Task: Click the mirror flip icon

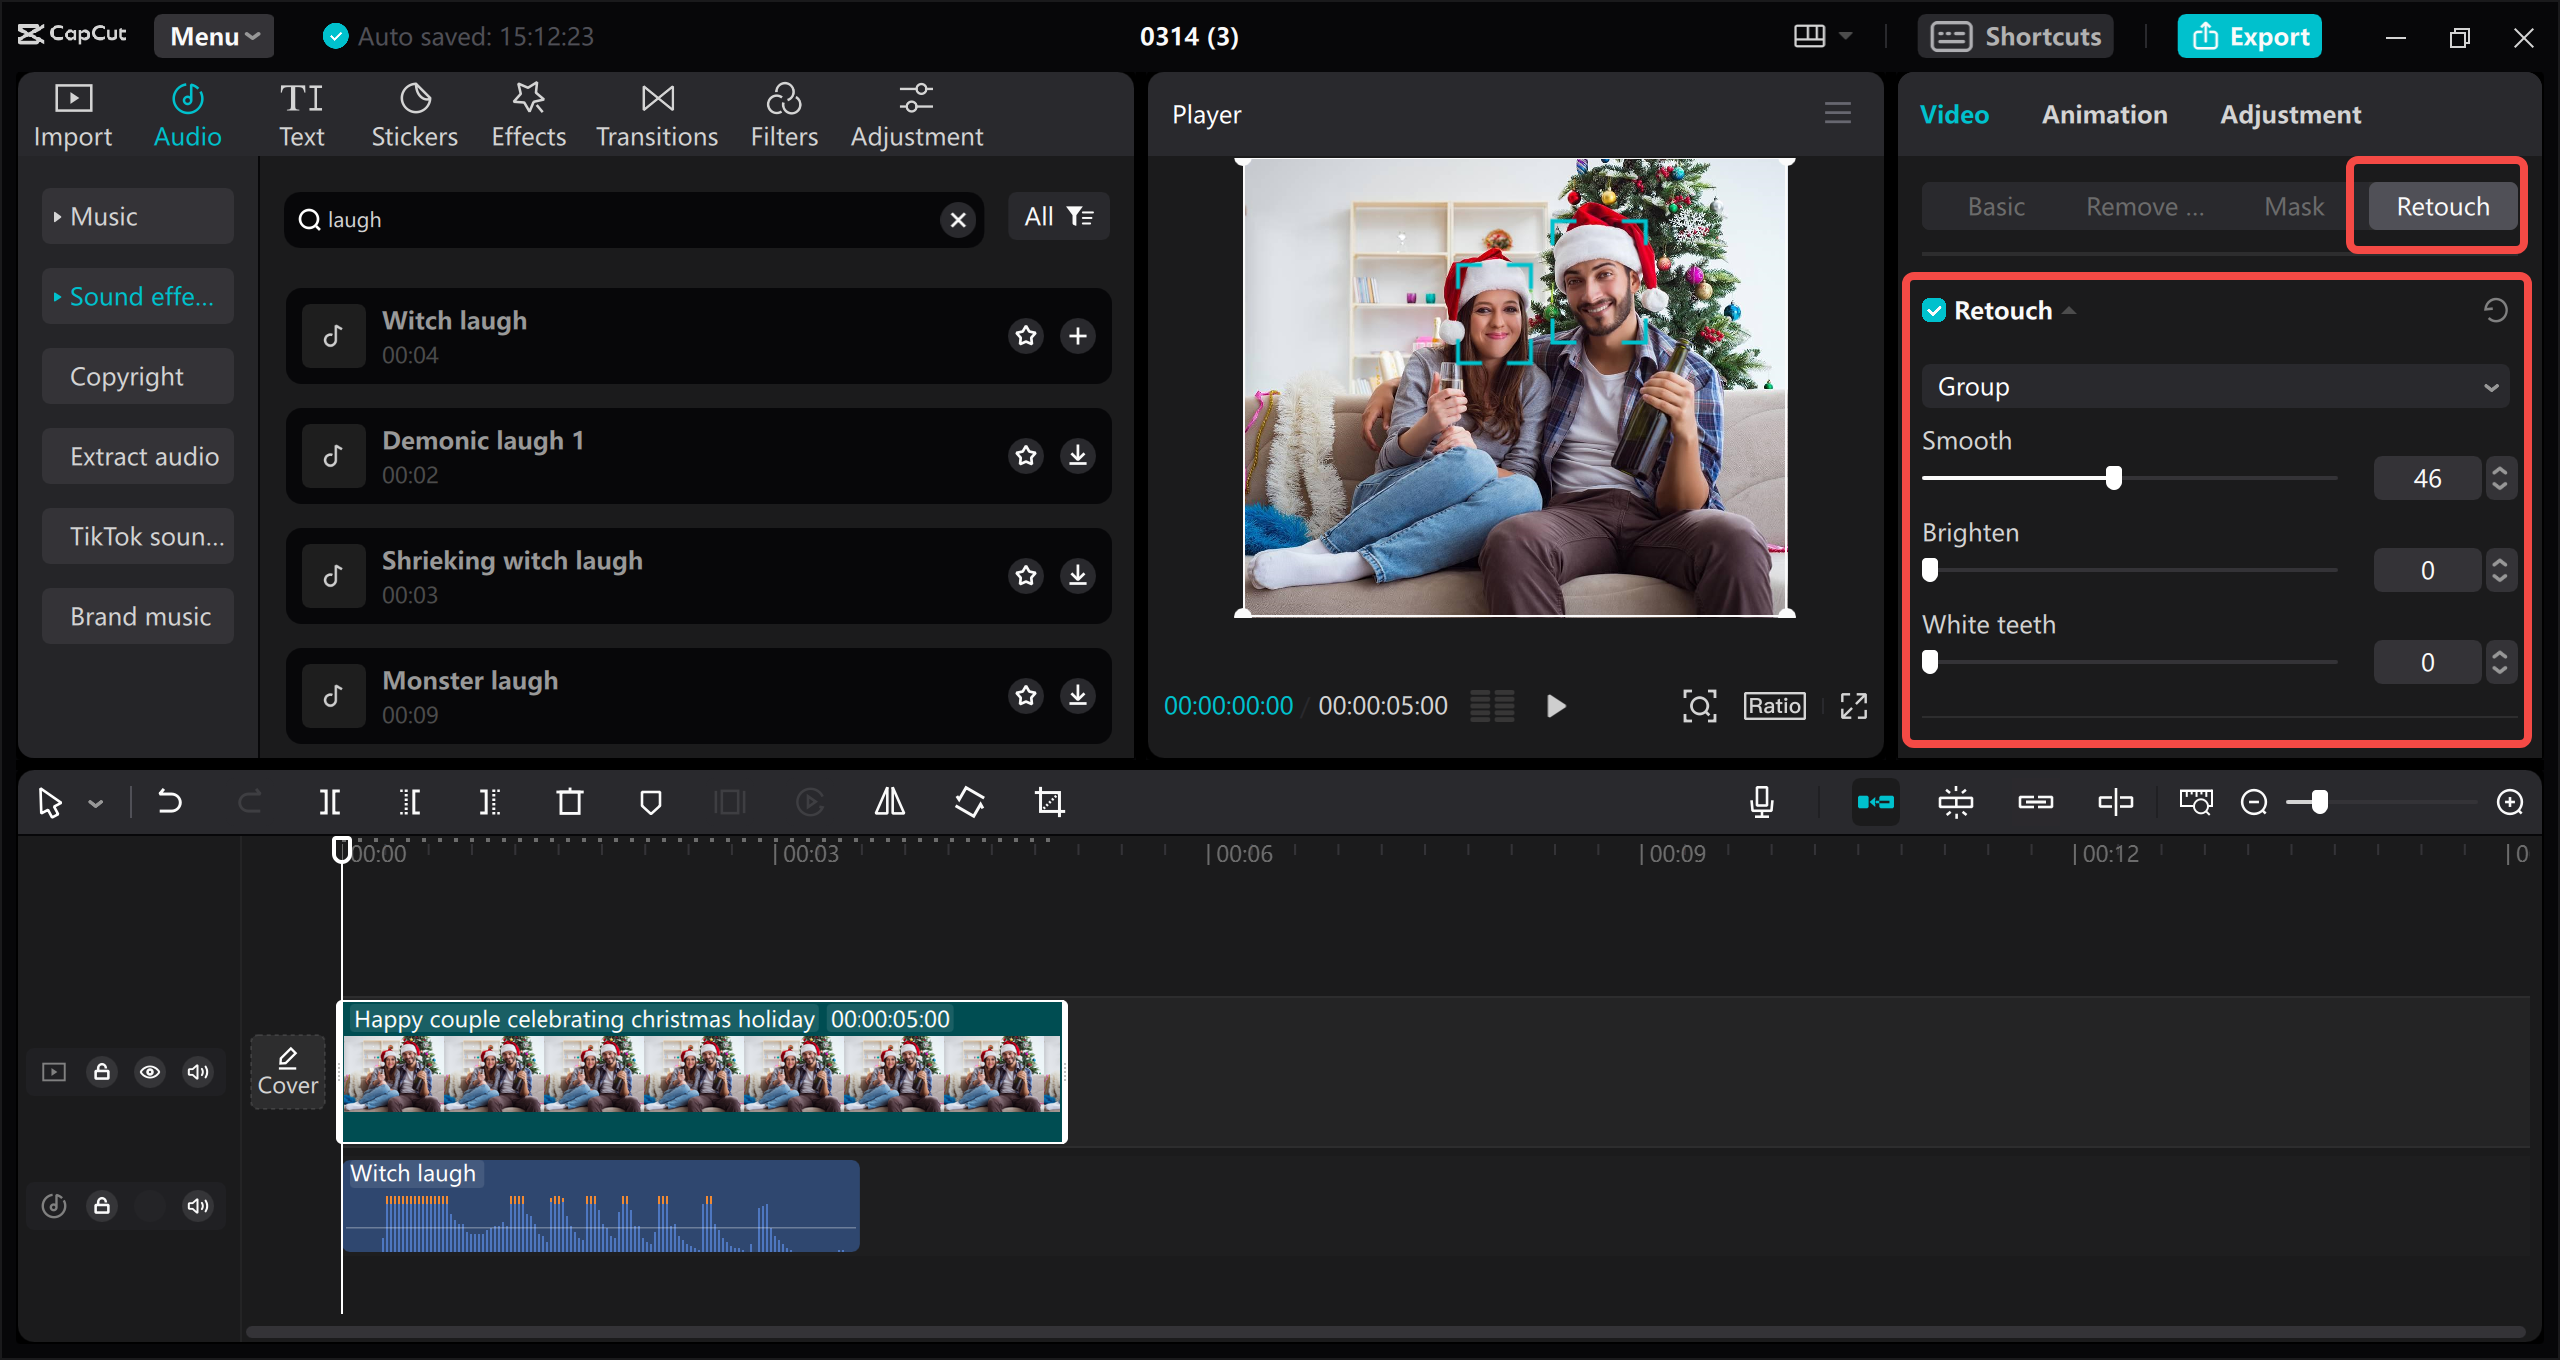Action: [887, 801]
